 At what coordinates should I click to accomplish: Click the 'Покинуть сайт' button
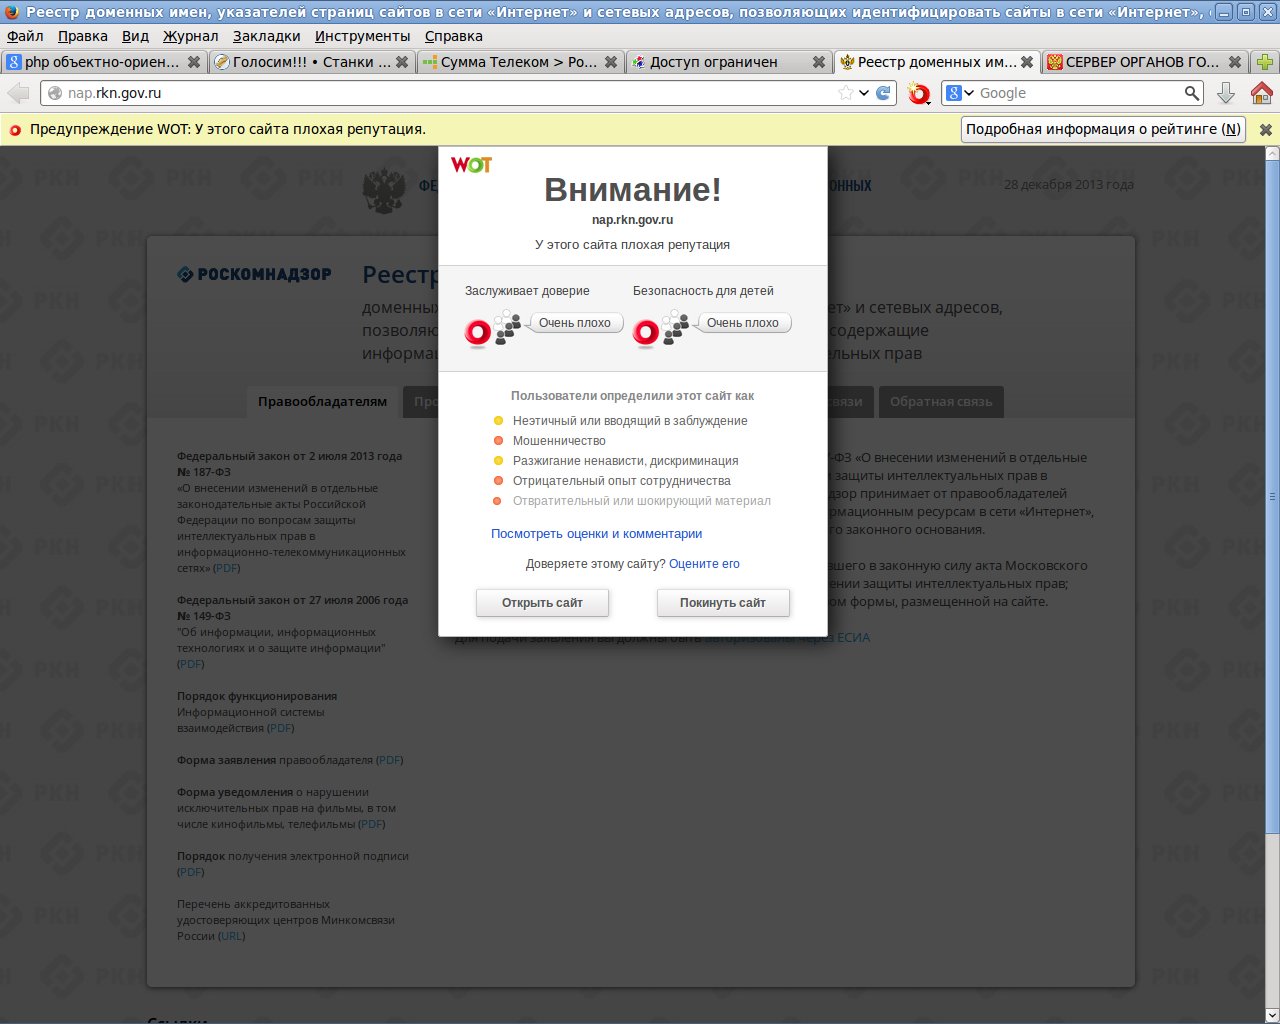pyautogui.click(x=723, y=603)
